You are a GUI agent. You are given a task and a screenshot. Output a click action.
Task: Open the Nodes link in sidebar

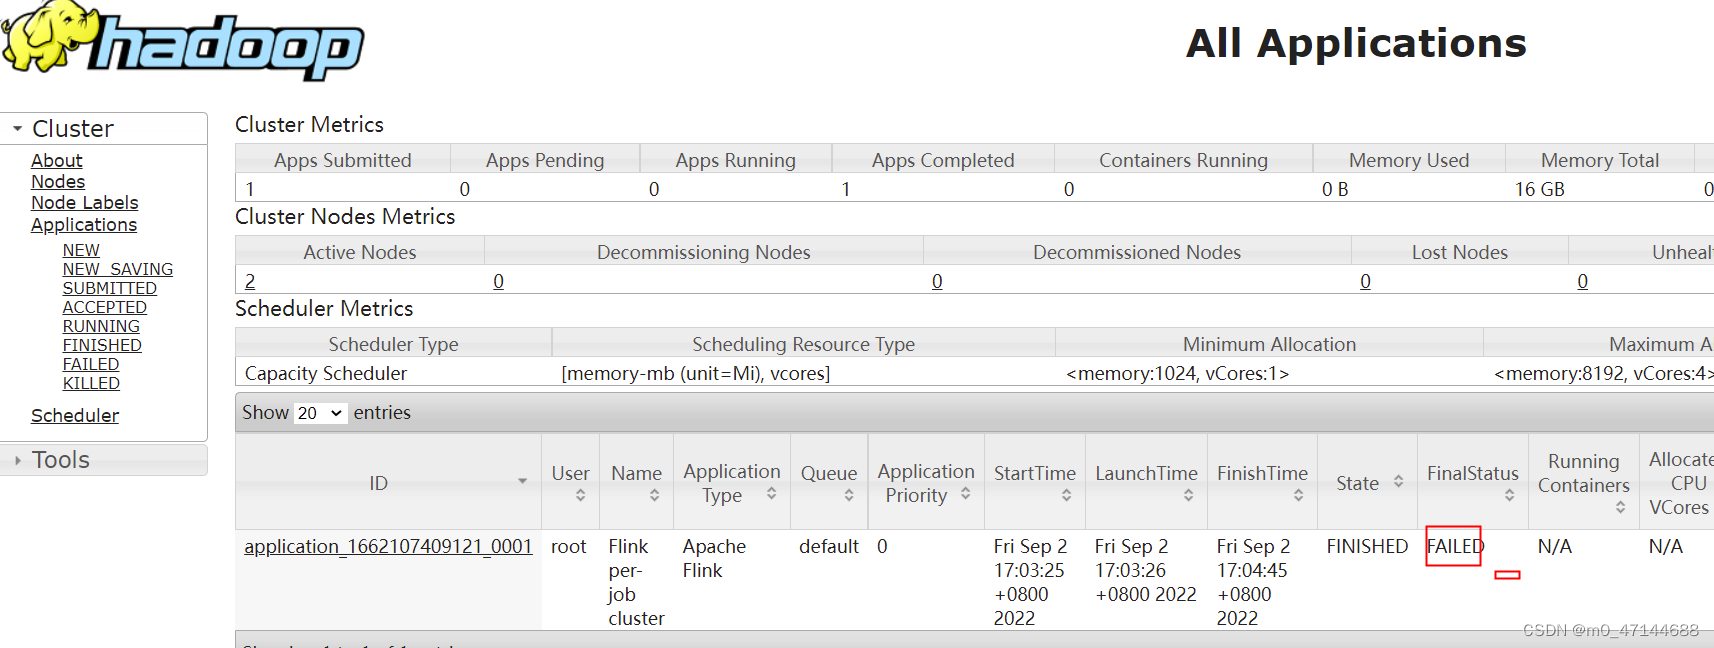(x=58, y=182)
